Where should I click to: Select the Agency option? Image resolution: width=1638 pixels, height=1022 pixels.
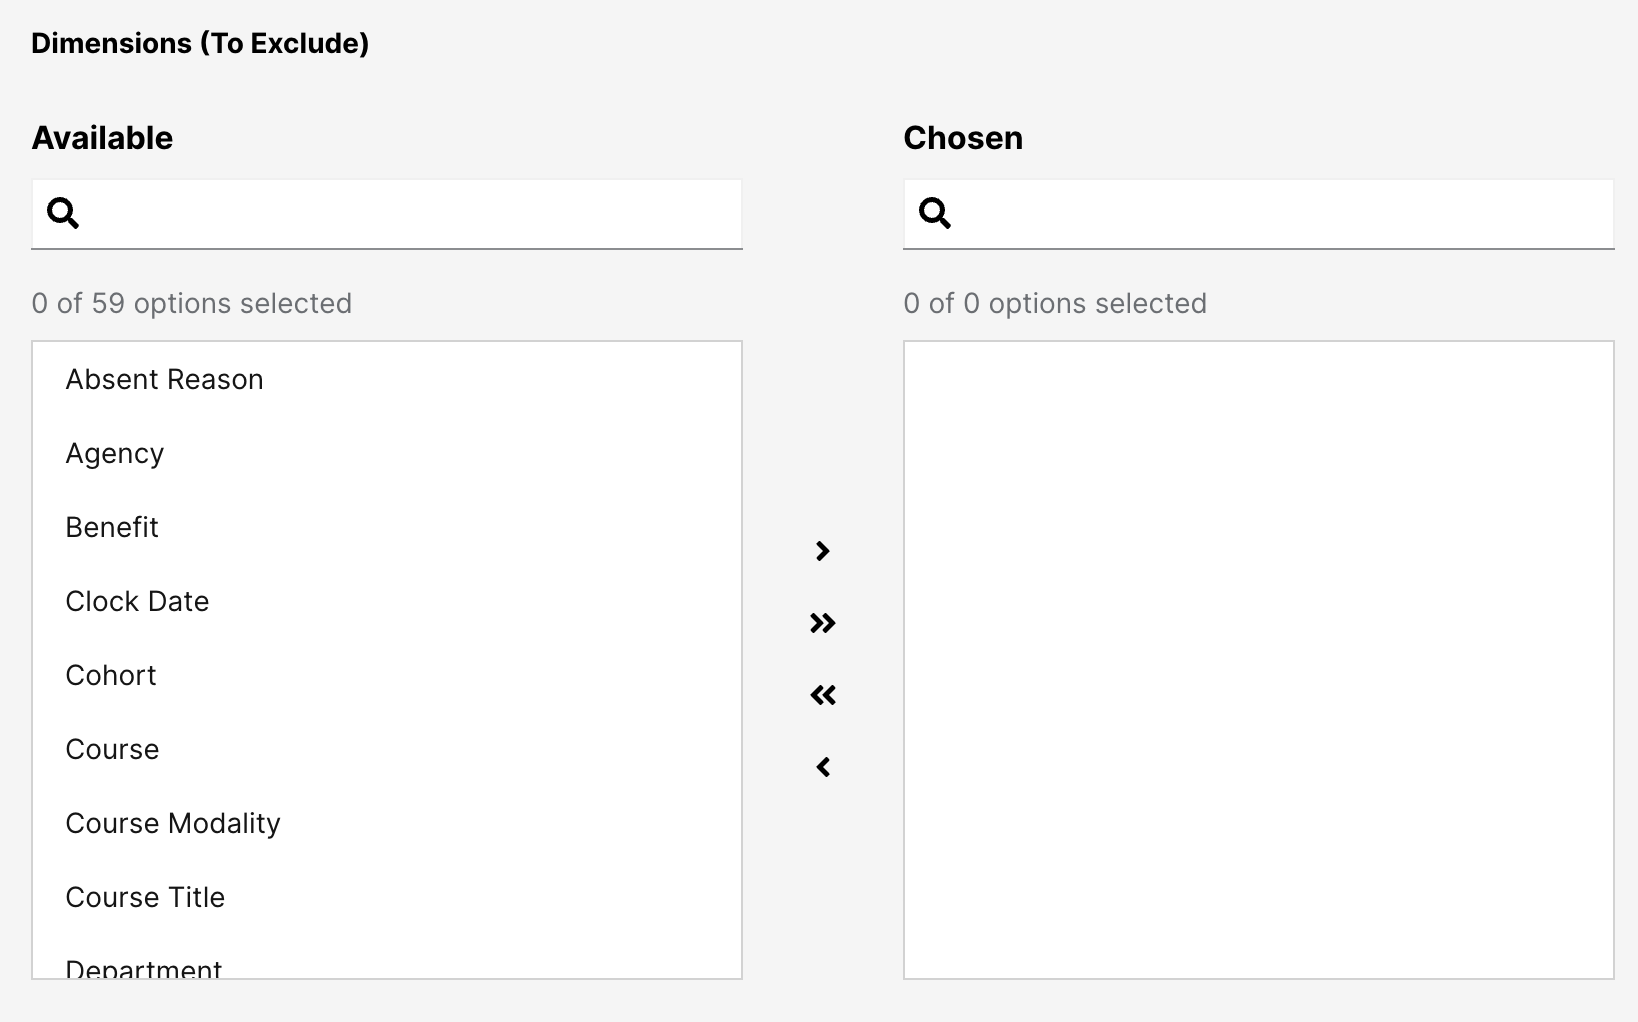(x=115, y=454)
